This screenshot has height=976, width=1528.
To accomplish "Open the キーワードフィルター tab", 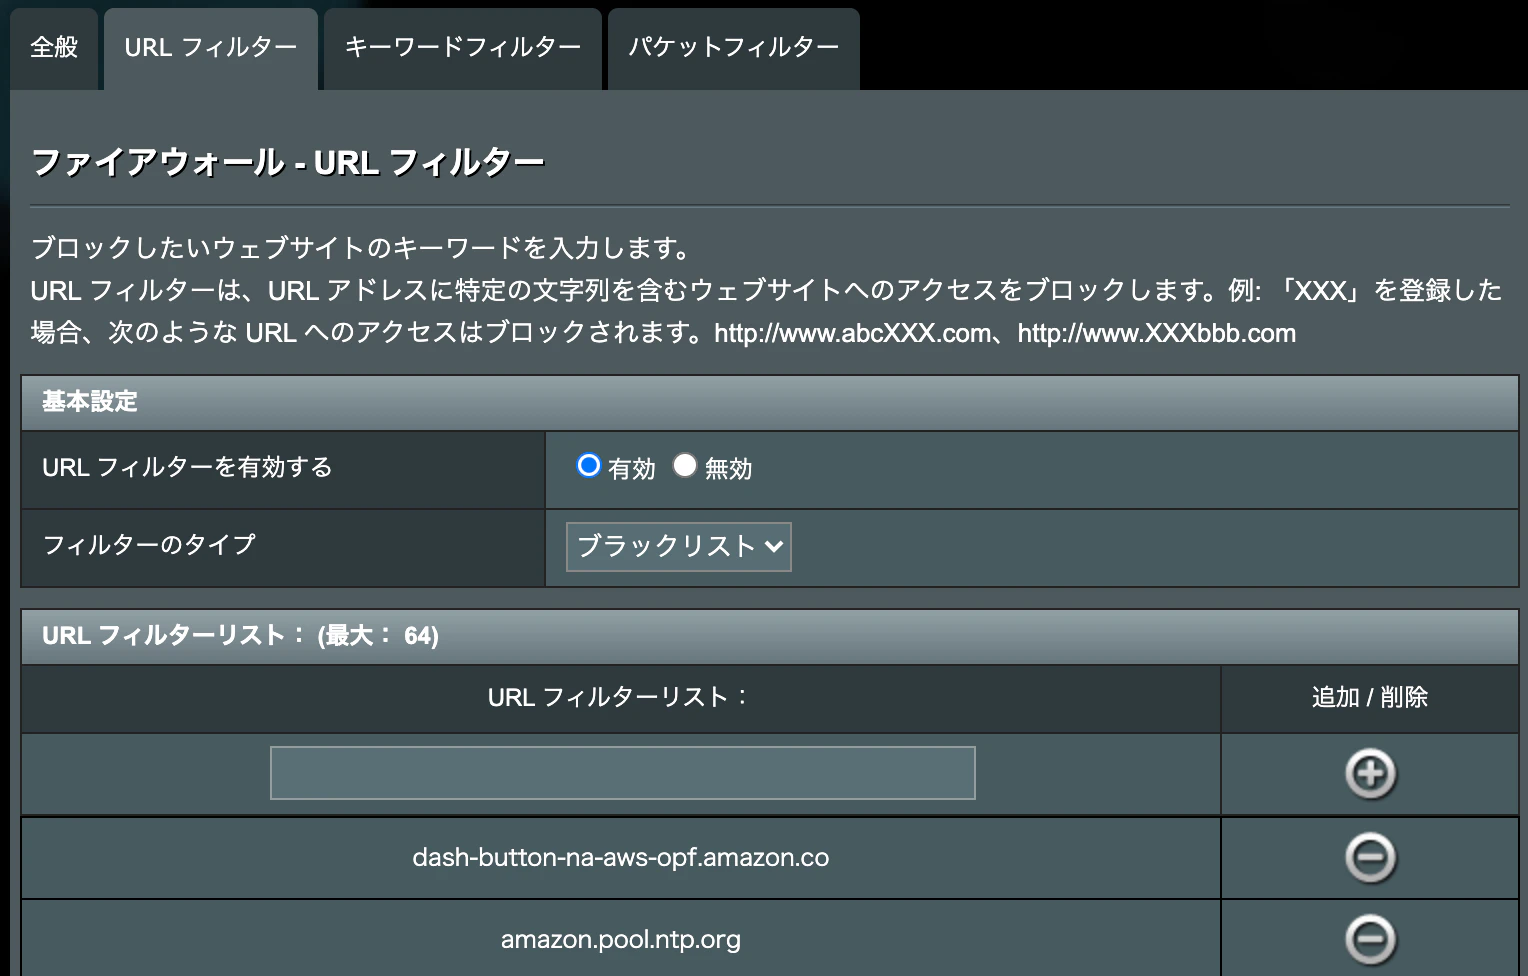I will (x=463, y=48).
